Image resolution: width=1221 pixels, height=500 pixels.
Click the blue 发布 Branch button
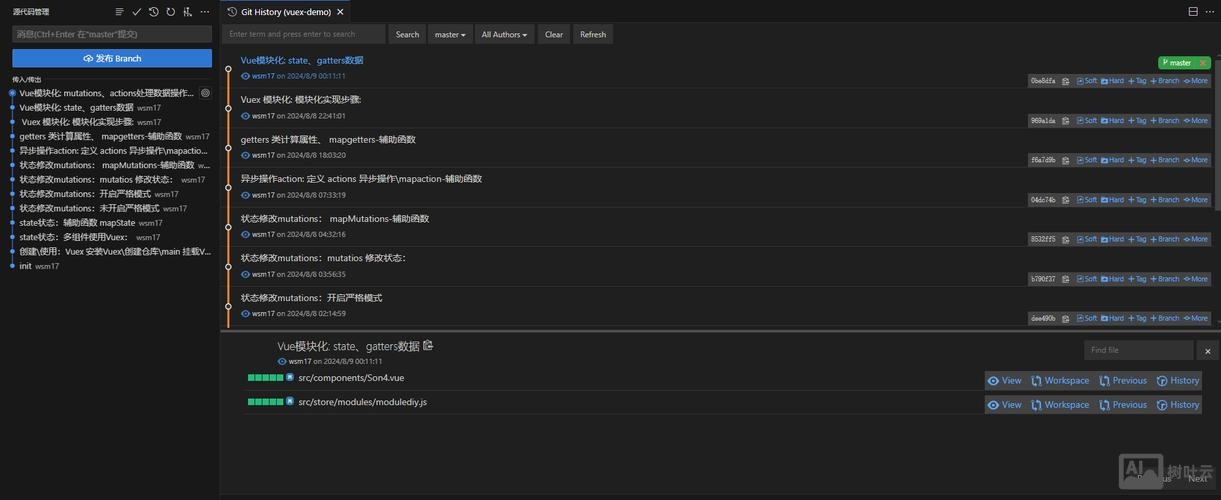pyautogui.click(x=112, y=58)
